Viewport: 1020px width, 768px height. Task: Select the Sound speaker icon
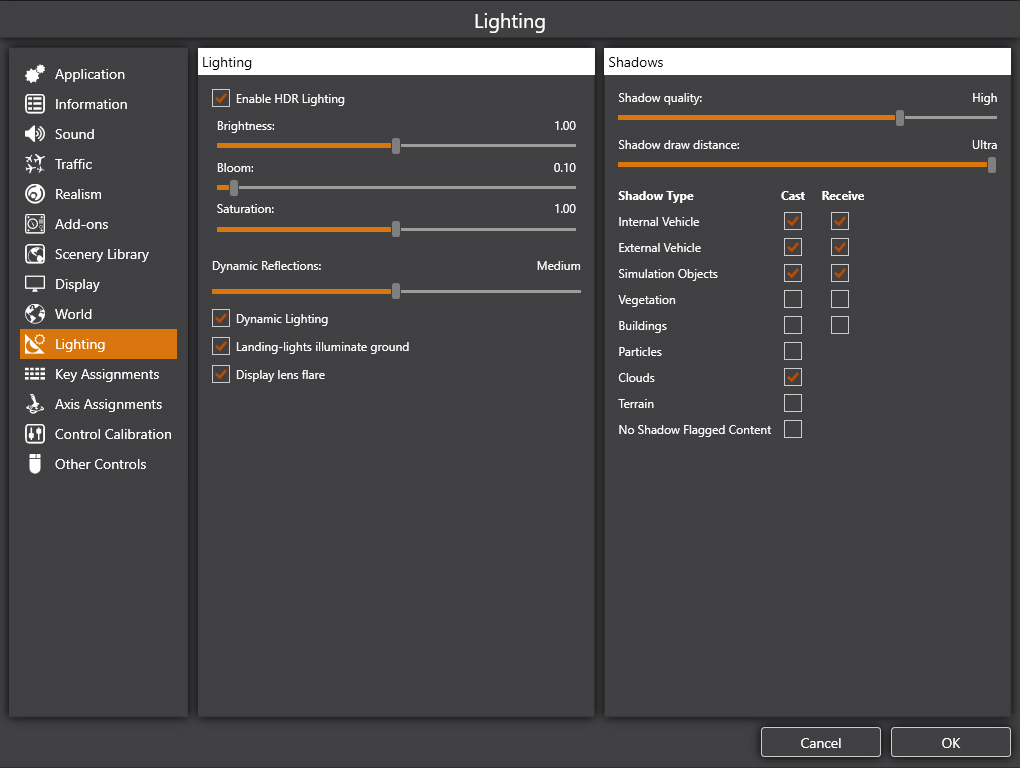click(x=35, y=134)
